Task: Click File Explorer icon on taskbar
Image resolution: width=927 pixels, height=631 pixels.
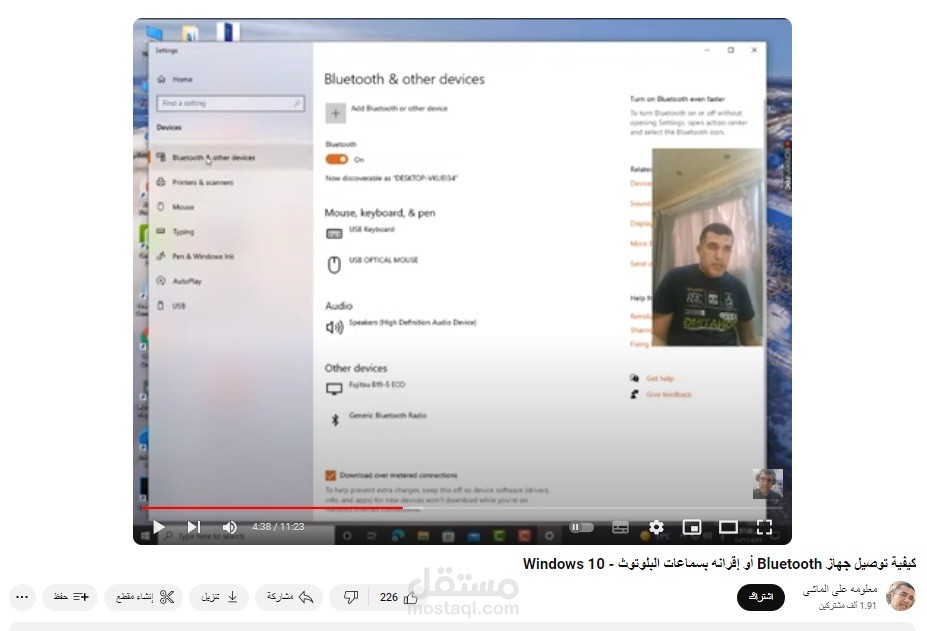Action: (423, 536)
